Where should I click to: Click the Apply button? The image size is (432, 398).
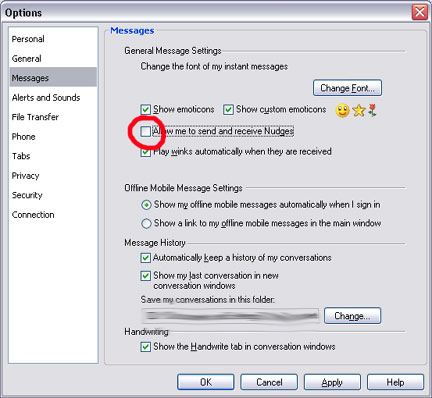pos(332,382)
